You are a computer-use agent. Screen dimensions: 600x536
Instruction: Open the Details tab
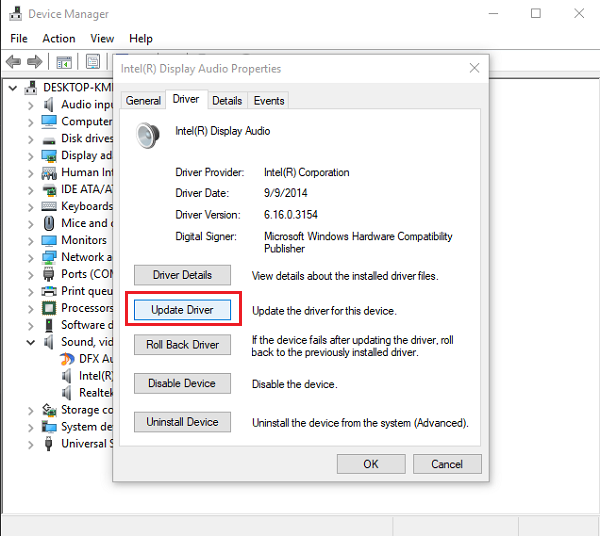coord(227,100)
